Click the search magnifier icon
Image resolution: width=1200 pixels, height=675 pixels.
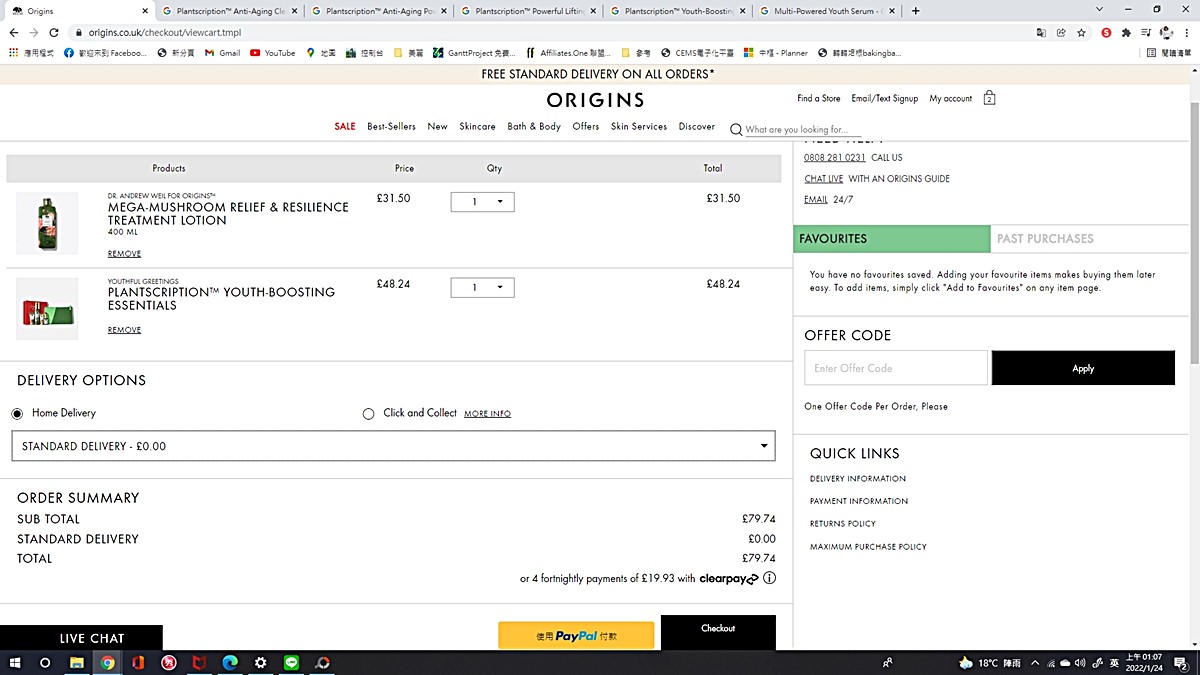pyautogui.click(x=736, y=129)
